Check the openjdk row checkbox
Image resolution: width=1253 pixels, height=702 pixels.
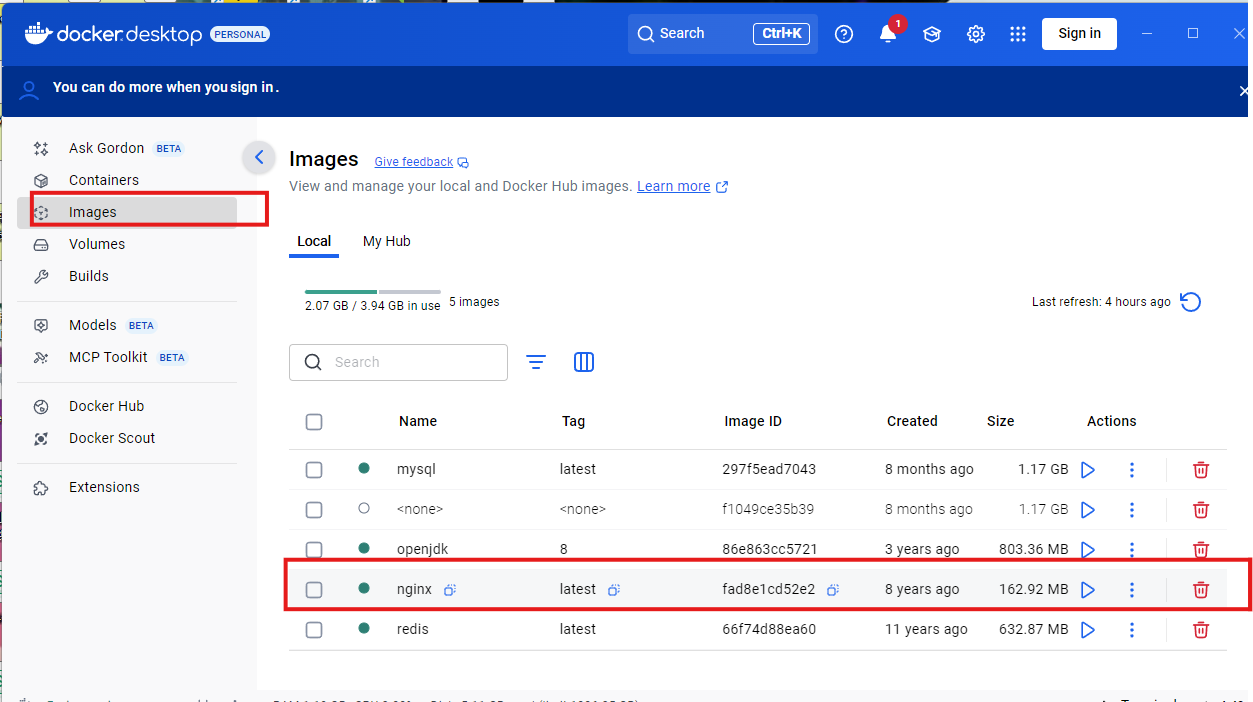[314, 550]
